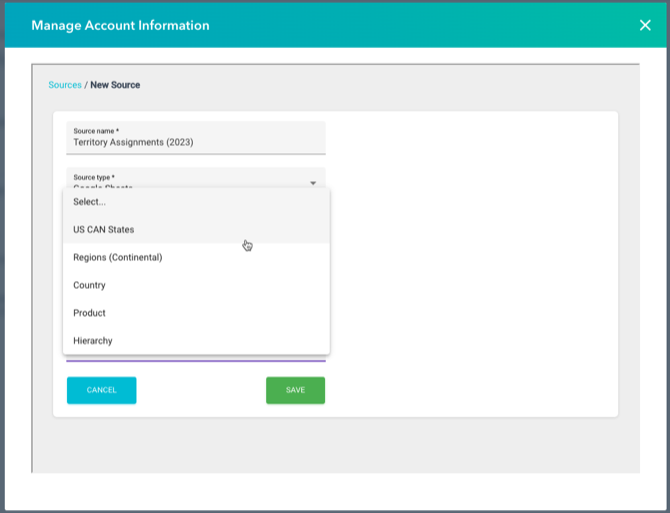The height and width of the screenshot is (513, 670).
Task: Open the Sources breadcrumb link
Action: coord(65,85)
